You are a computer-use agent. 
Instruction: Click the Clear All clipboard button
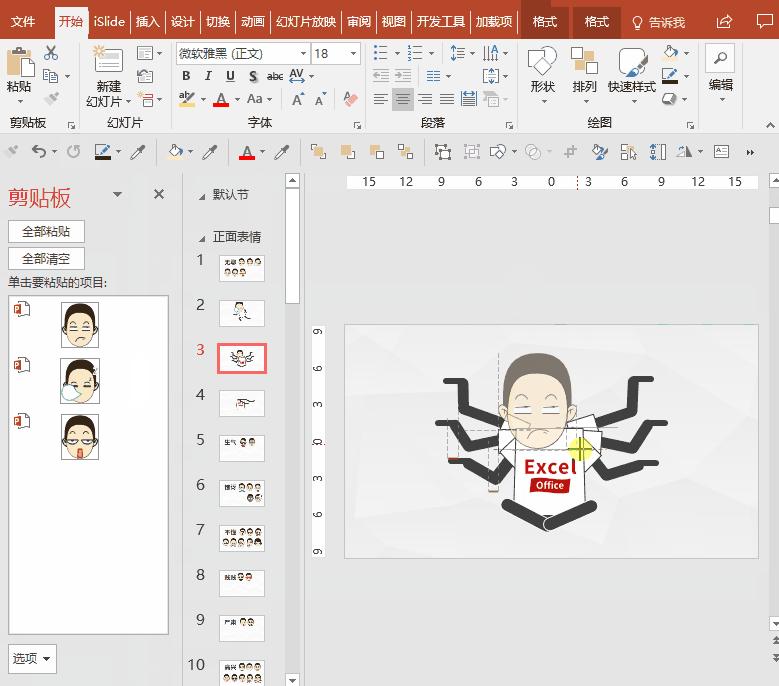coord(46,258)
